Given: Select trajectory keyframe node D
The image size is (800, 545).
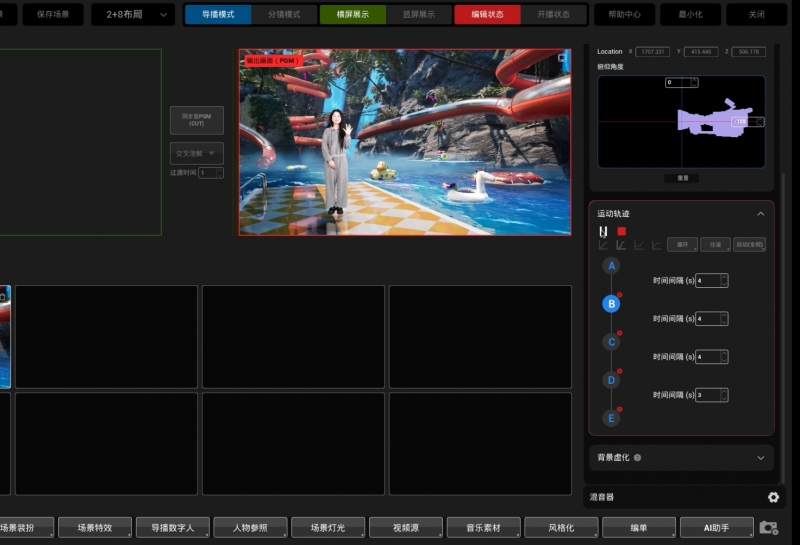Looking at the screenshot, I should (x=611, y=380).
